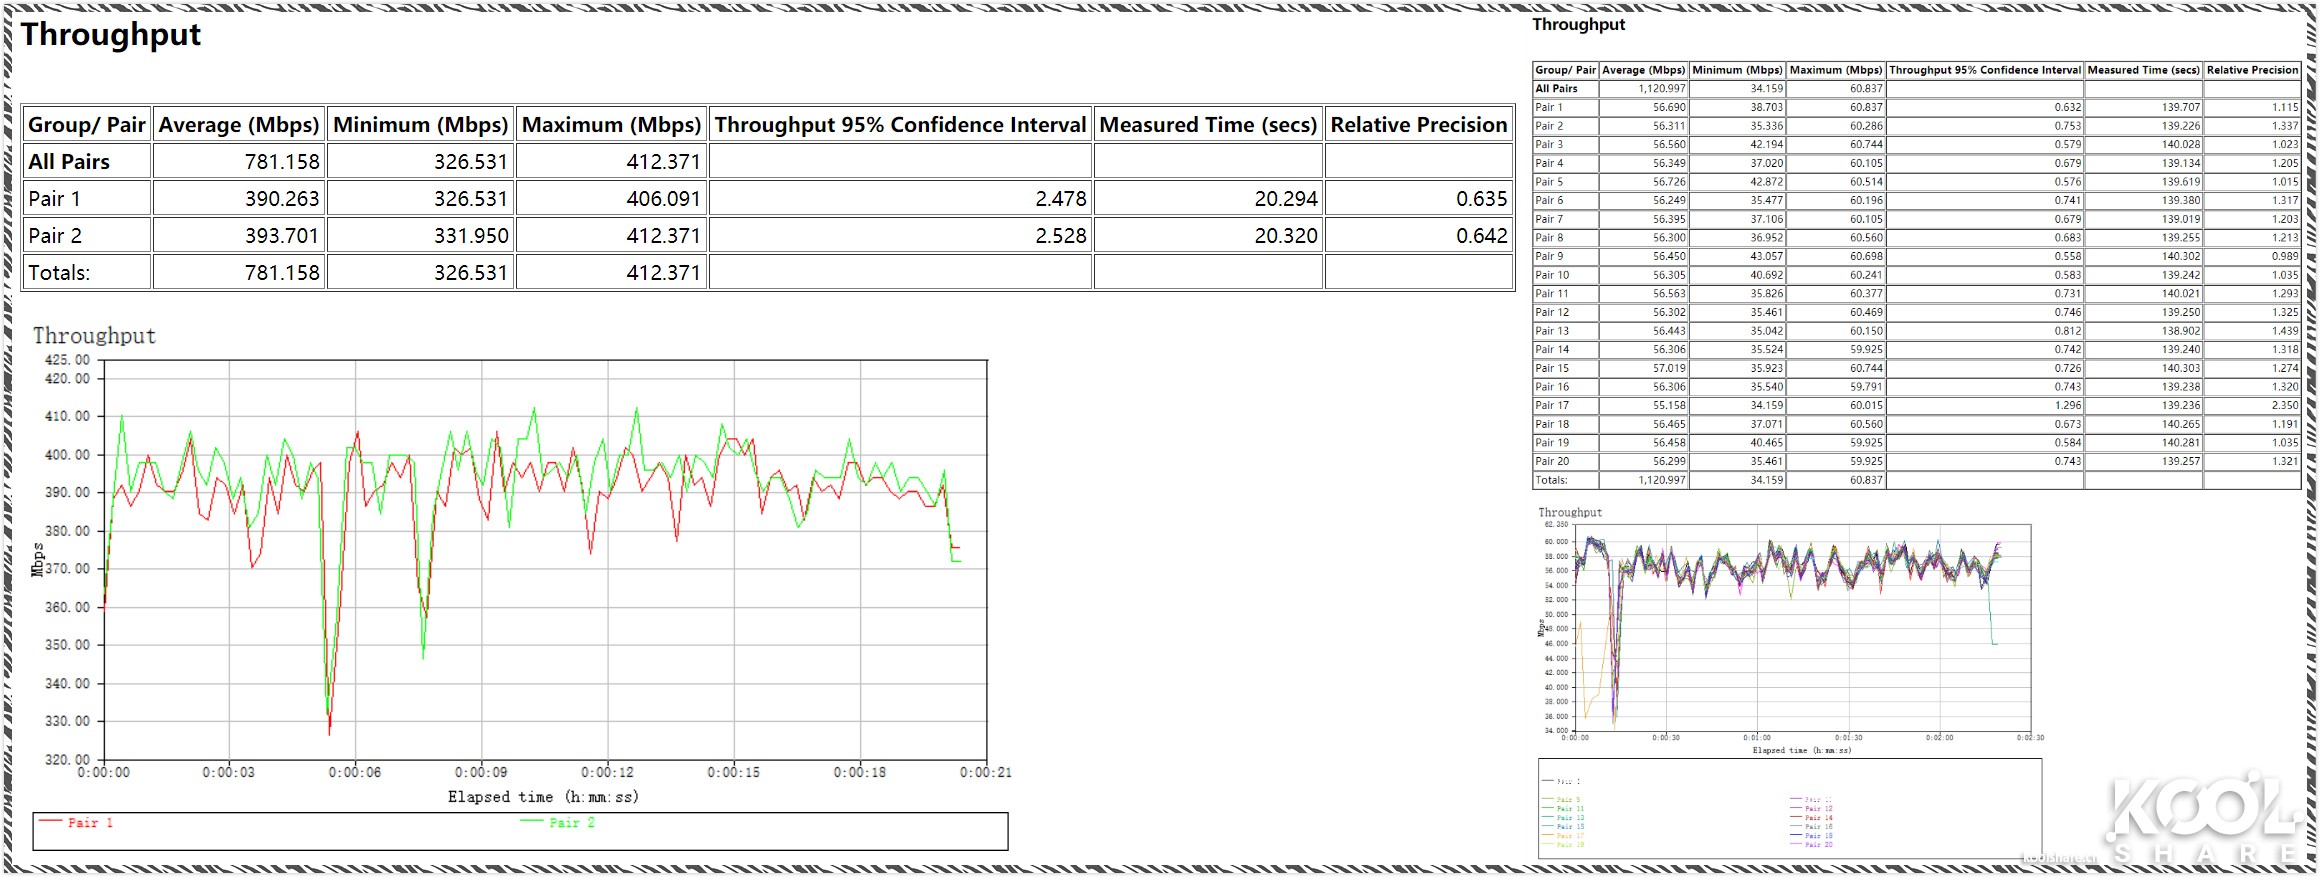Click confidence interval value 2.528
The image size is (2320, 877).
tap(1061, 236)
